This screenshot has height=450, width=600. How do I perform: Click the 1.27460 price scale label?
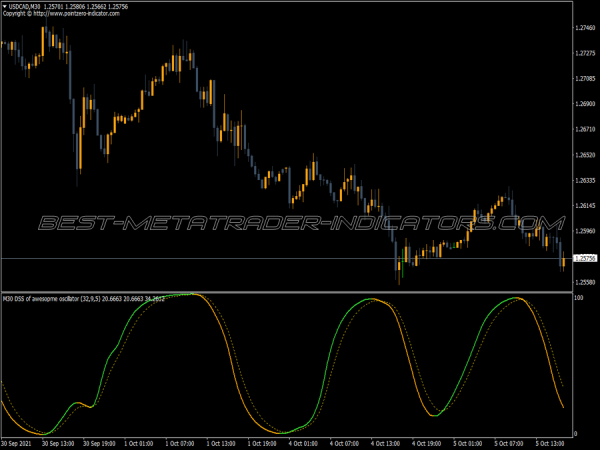tap(585, 28)
